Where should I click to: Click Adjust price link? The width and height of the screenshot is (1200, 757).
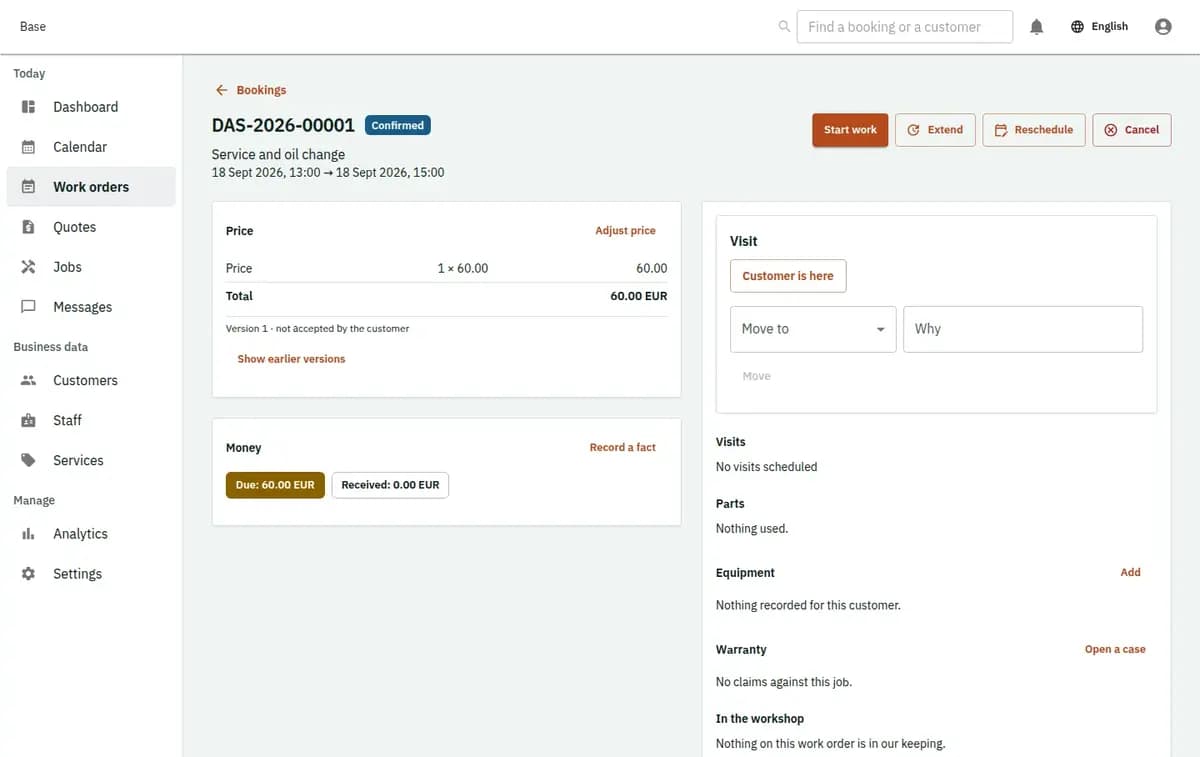tap(626, 231)
